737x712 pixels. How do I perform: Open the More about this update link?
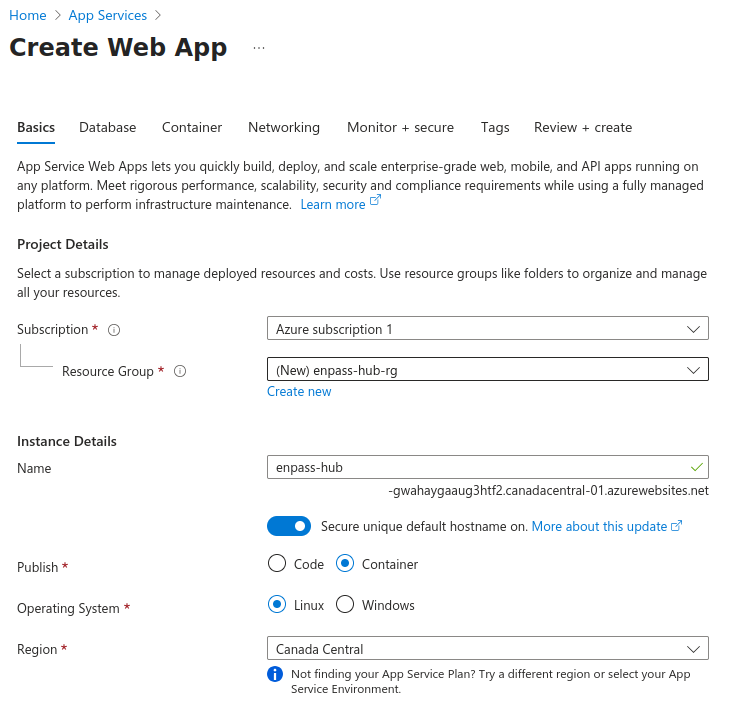606,526
